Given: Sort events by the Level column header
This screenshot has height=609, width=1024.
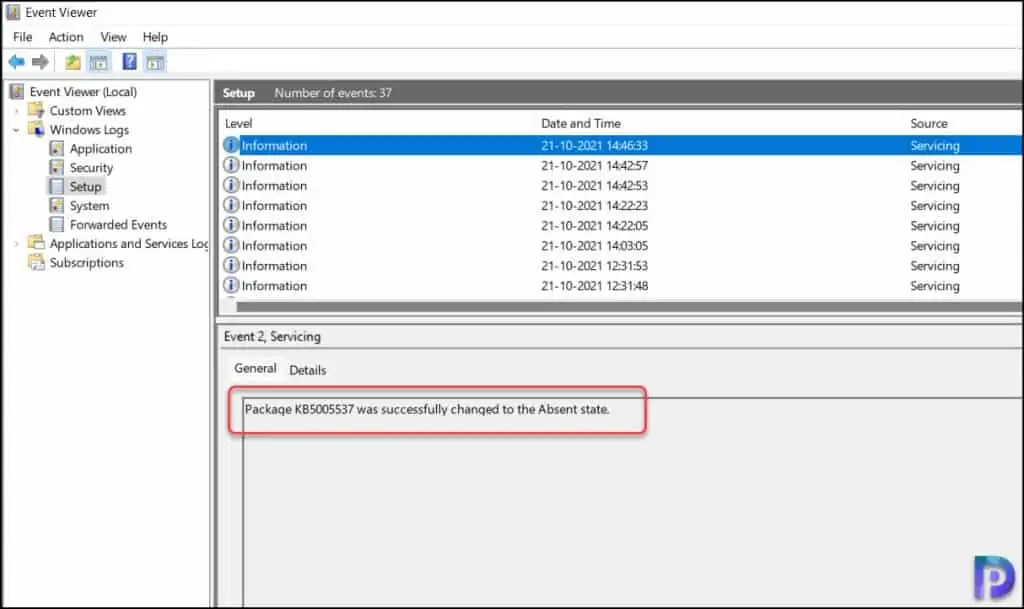Looking at the screenshot, I should 238,123.
